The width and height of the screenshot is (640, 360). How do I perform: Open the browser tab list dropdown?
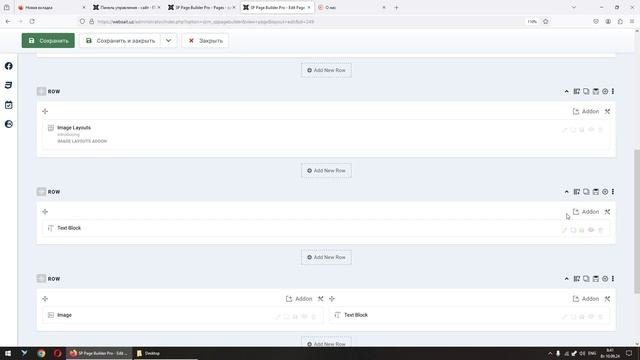point(574,7)
